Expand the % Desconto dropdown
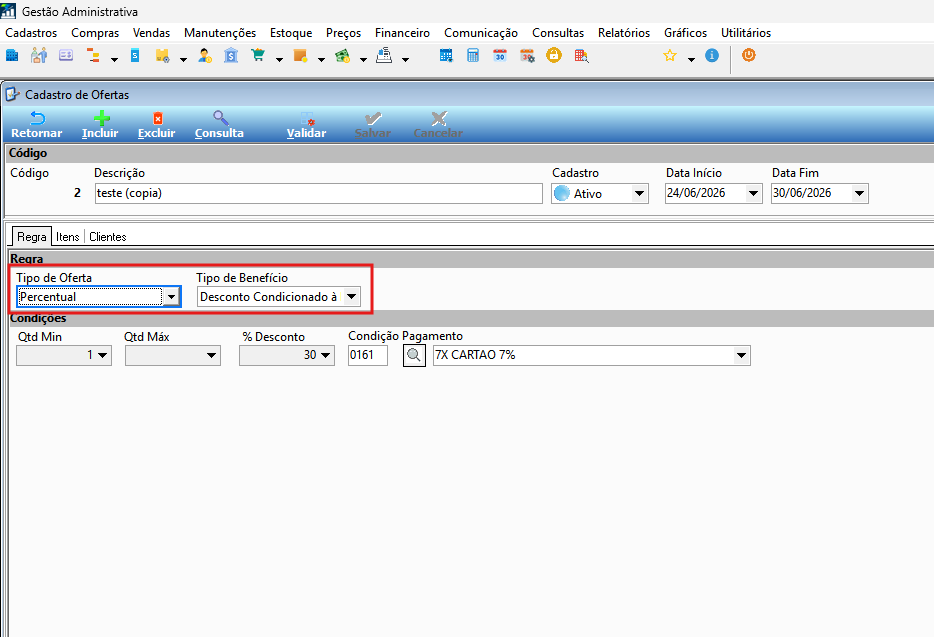The height and width of the screenshot is (637, 934). pos(325,356)
